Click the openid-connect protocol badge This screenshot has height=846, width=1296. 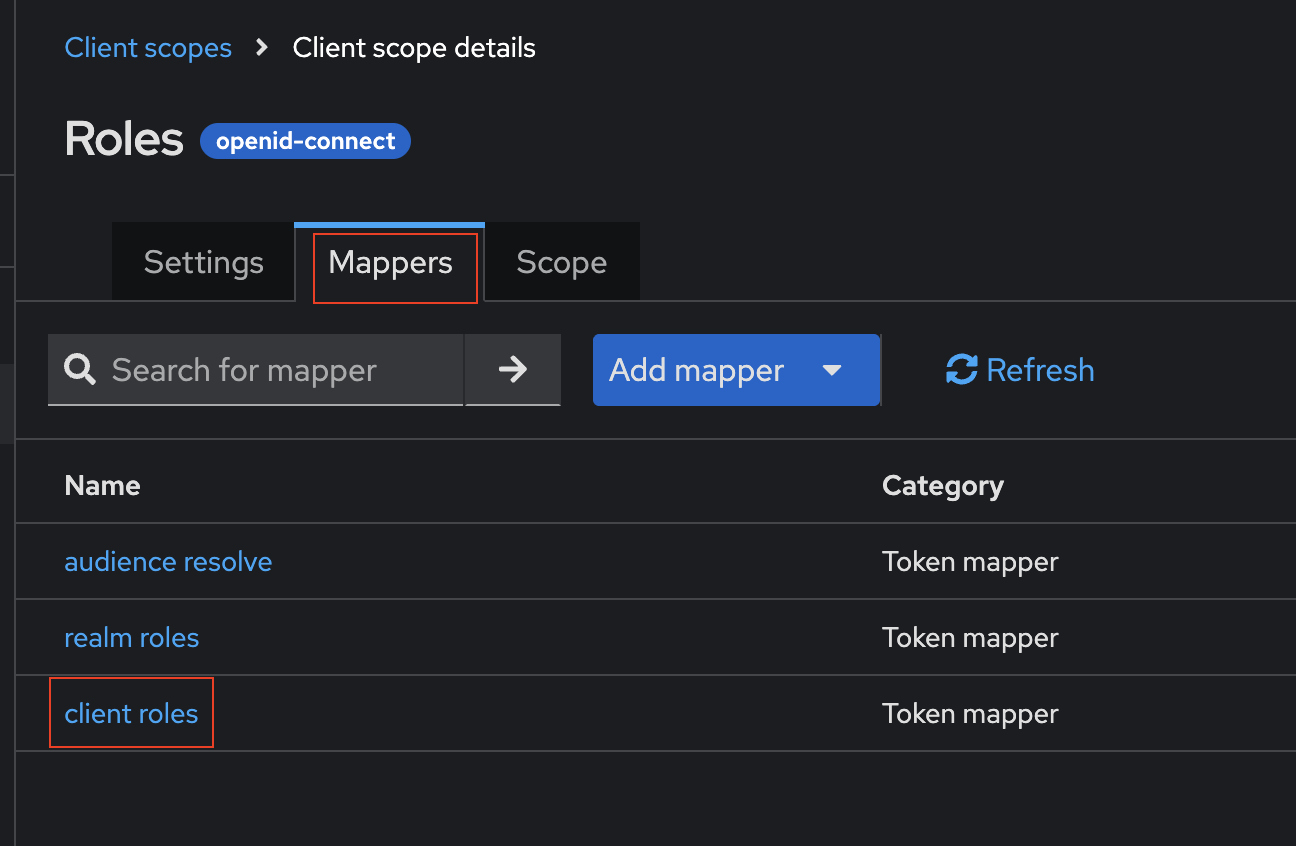click(305, 141)
